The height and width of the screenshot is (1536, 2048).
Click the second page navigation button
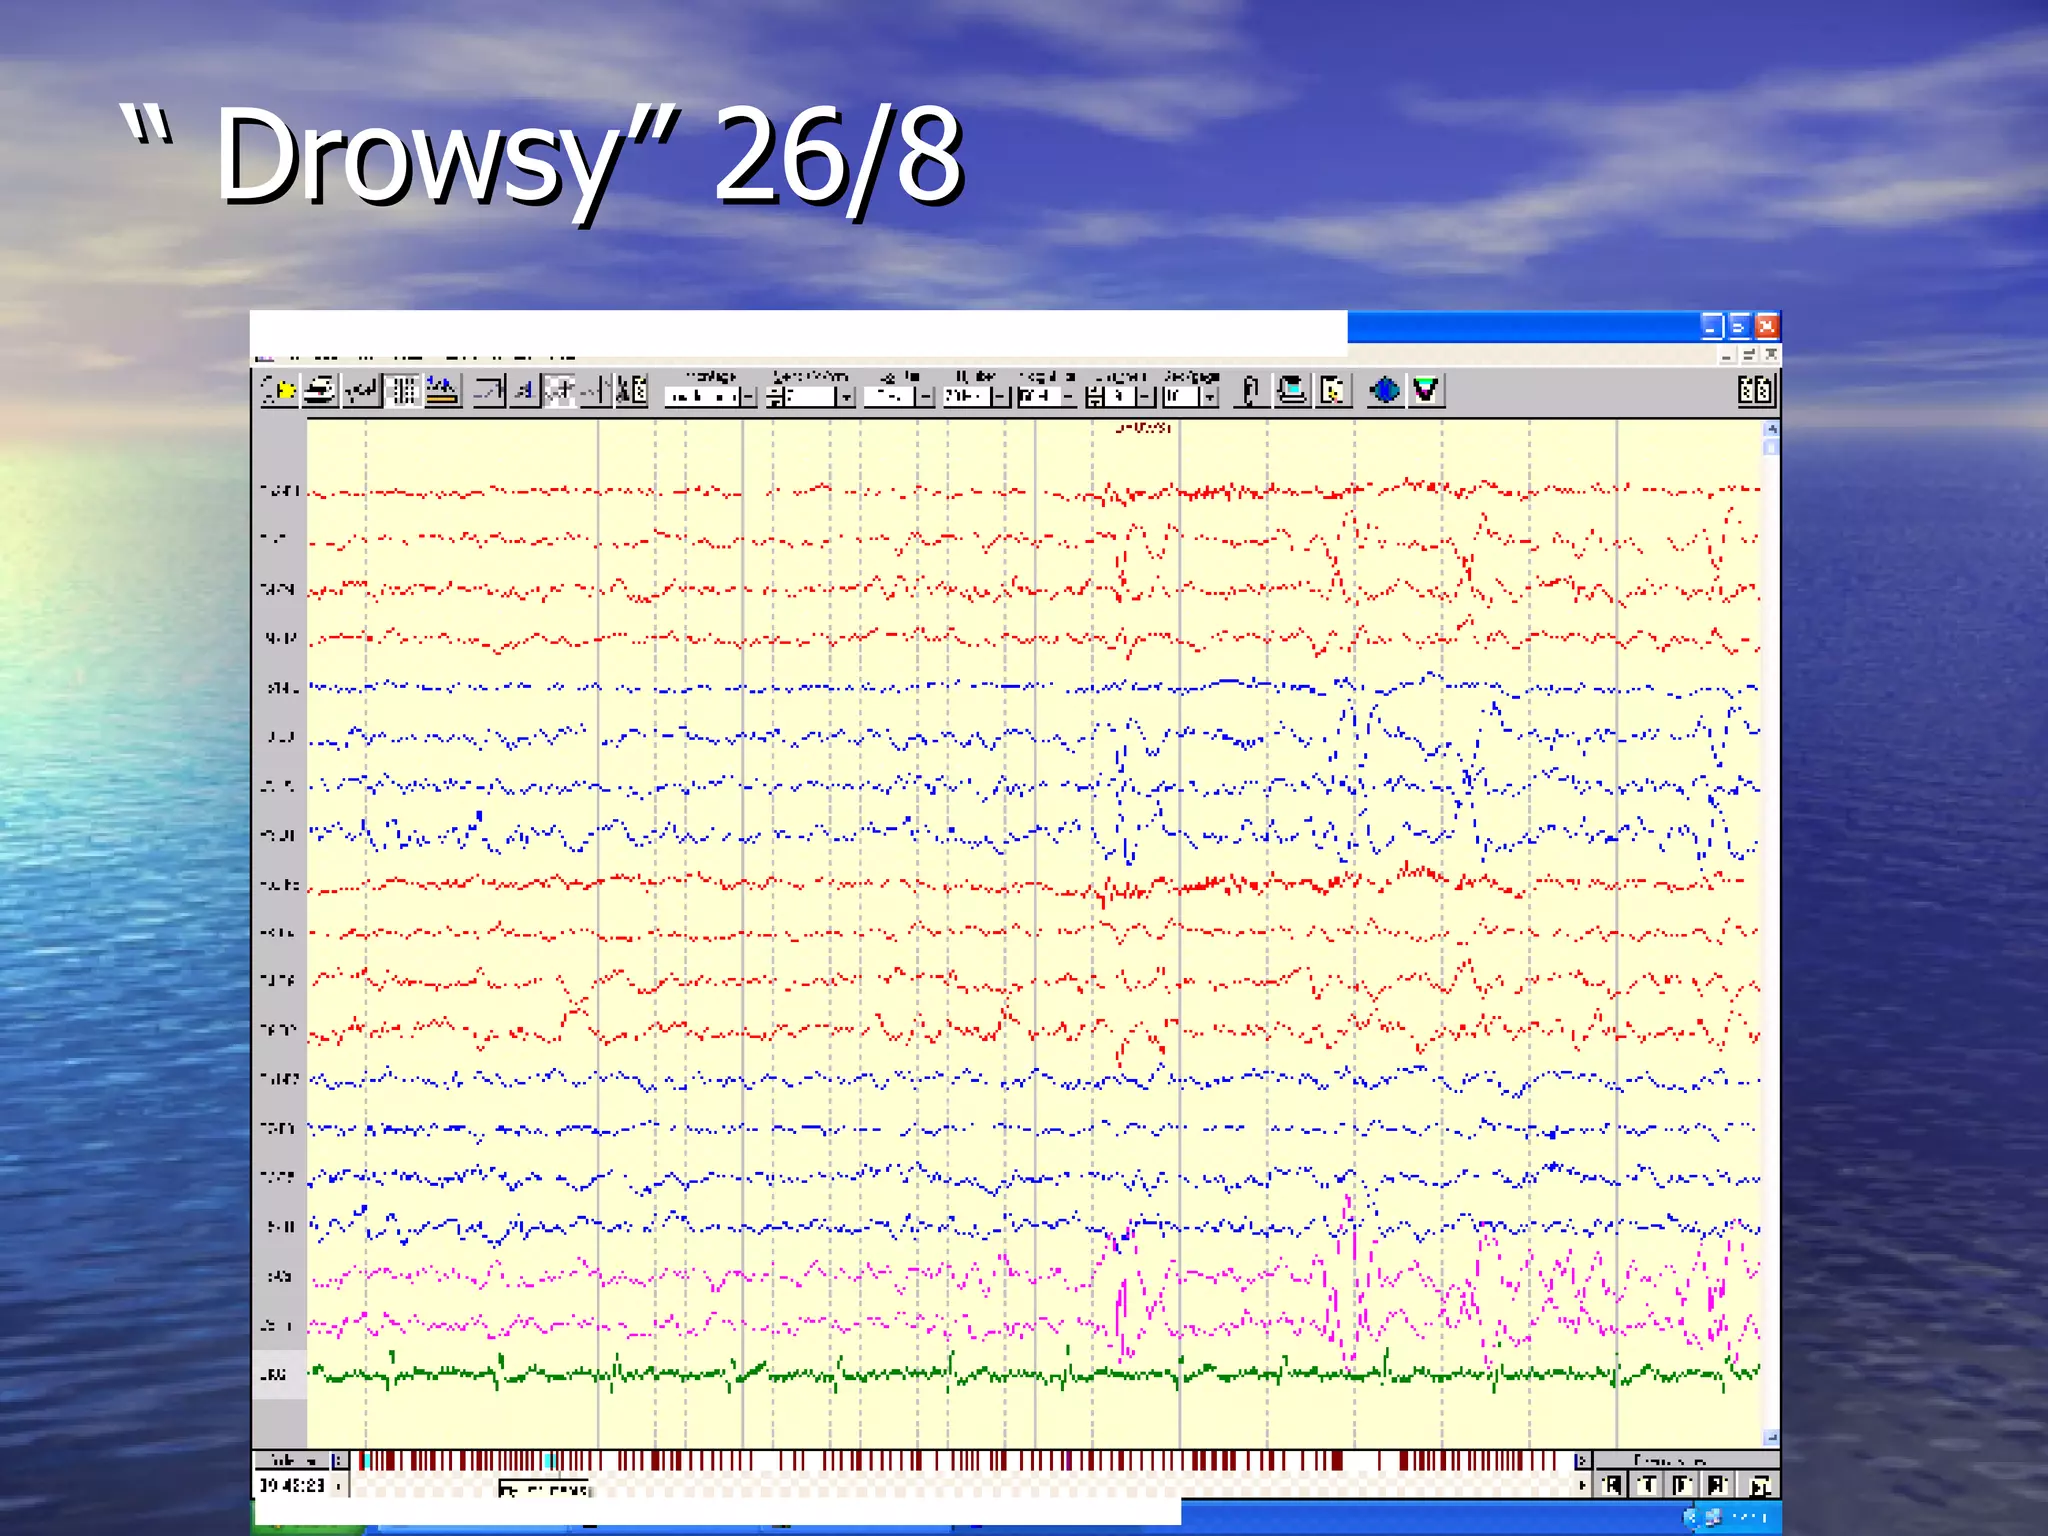(x=1647, y=1485)
